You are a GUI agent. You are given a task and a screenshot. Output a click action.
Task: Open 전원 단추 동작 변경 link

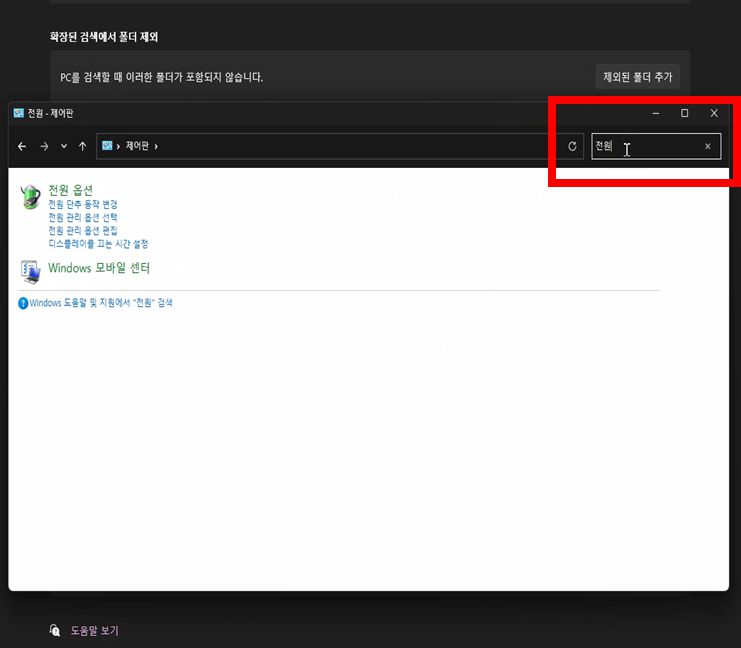[x=83, y=204]
